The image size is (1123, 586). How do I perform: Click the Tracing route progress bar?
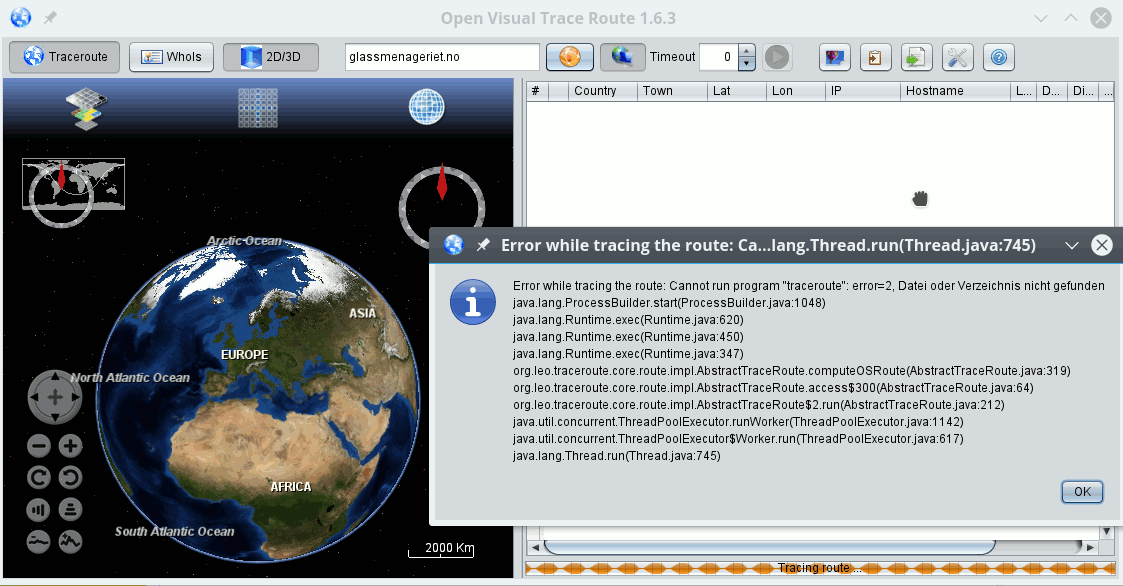(820, 568)
